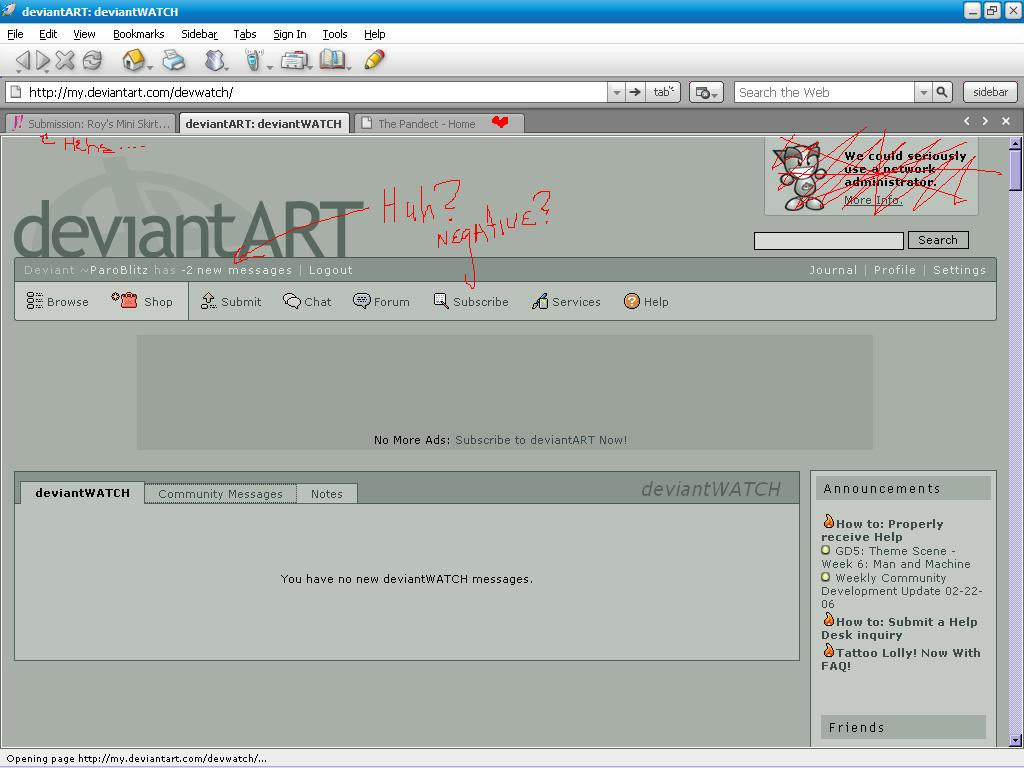Open the View menu
The width and height of the screenshot is (1024, 768).
[84, 34]
